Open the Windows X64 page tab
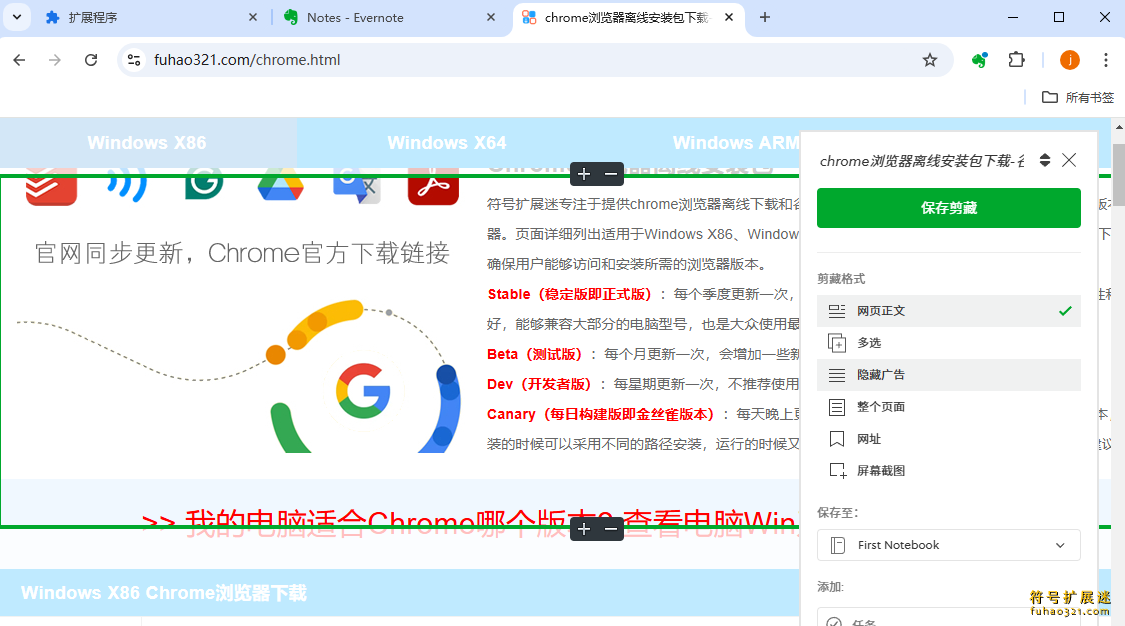The width and height of the screenshot is (1125, 626). click(447, 143)
